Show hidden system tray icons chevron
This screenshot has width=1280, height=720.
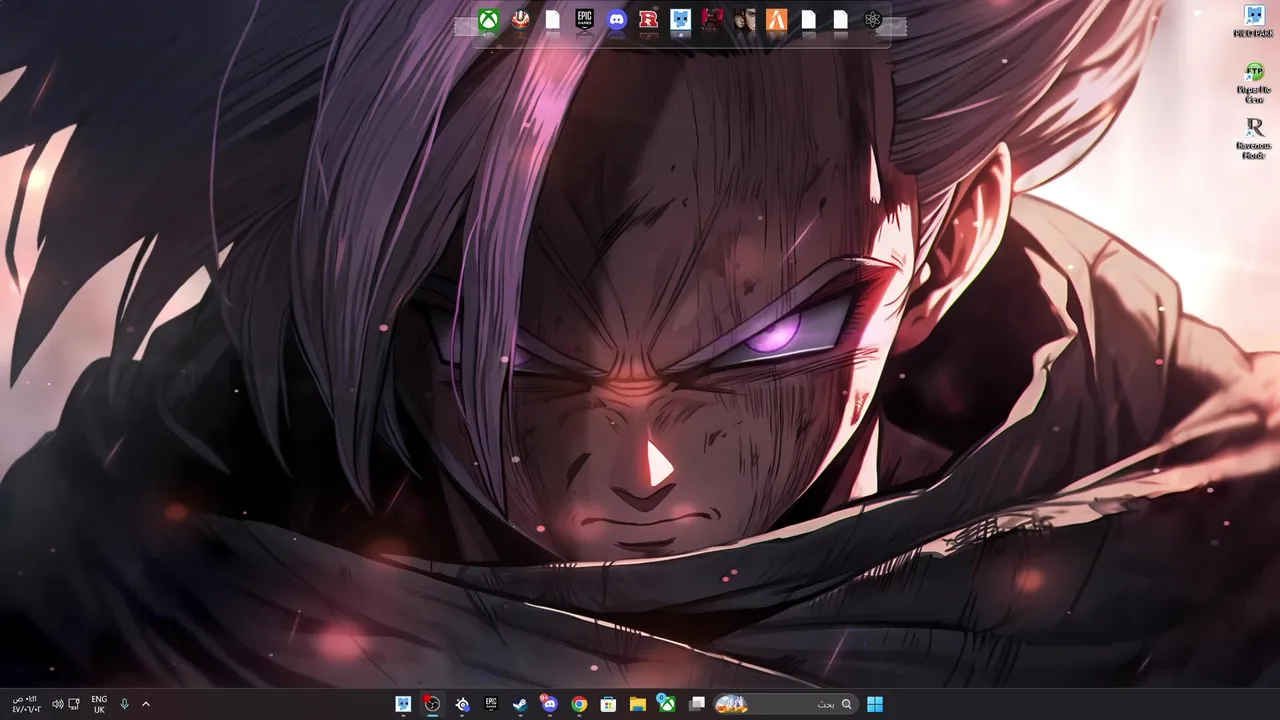click(x=146, y=704)
